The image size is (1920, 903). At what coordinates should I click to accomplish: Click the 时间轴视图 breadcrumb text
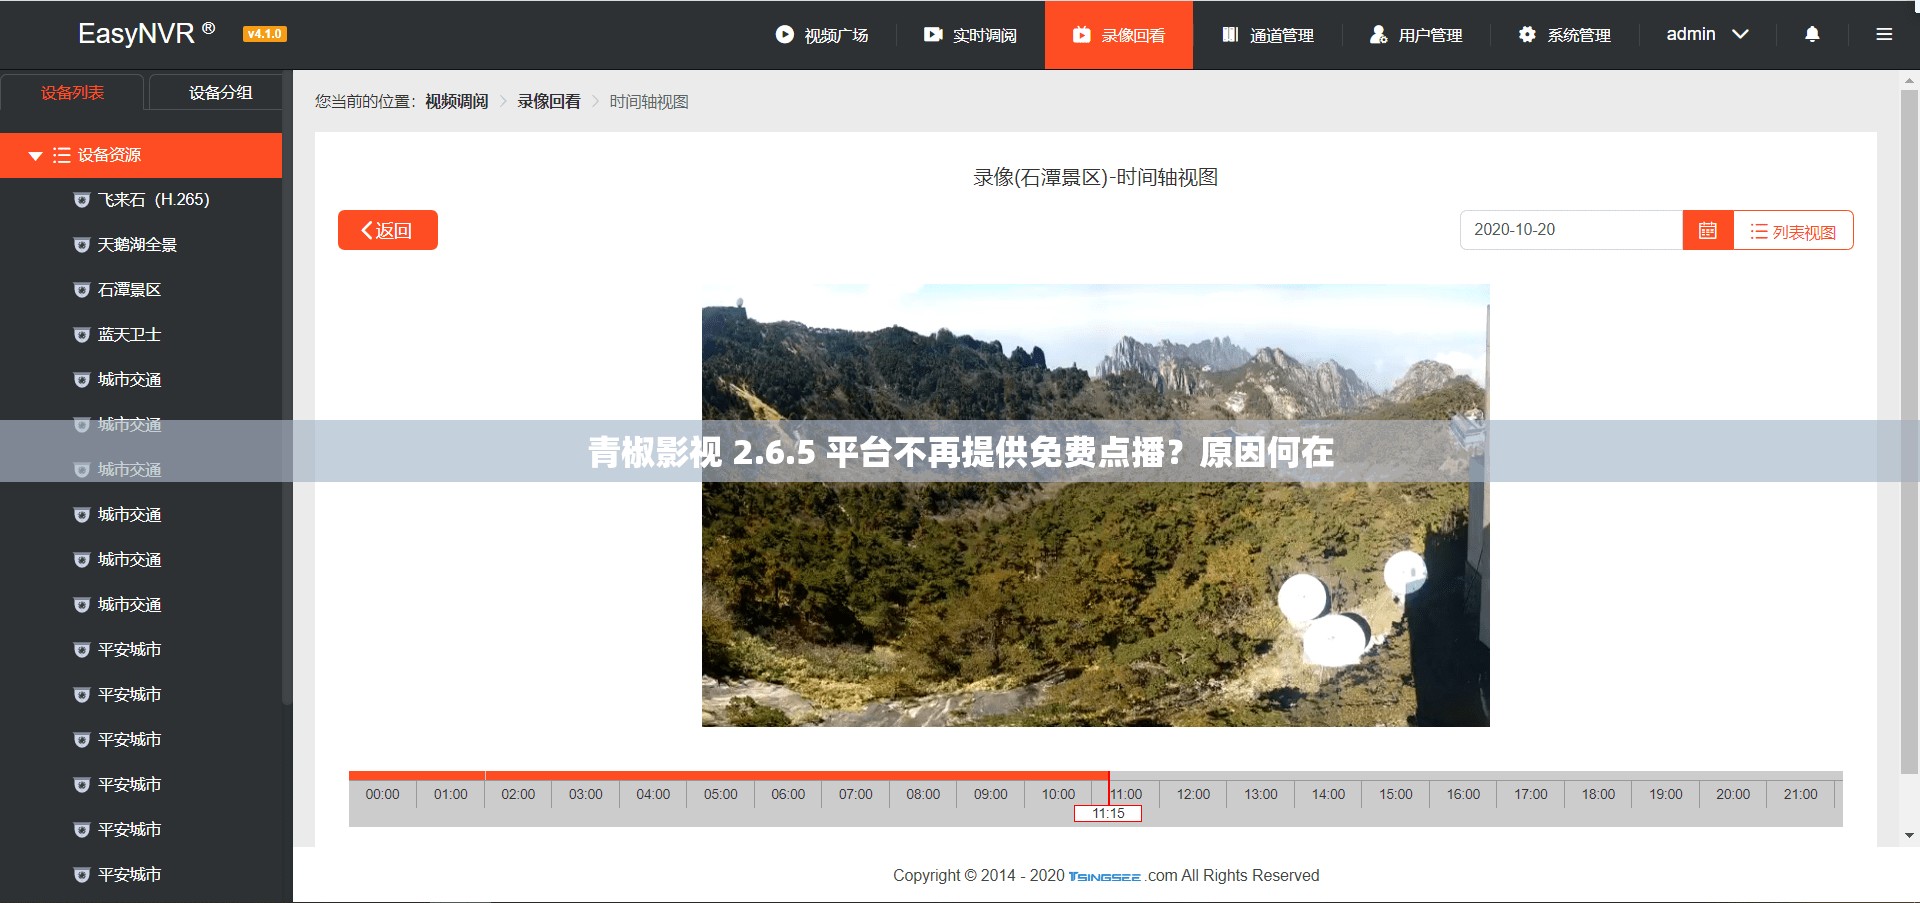coord(649,101)
